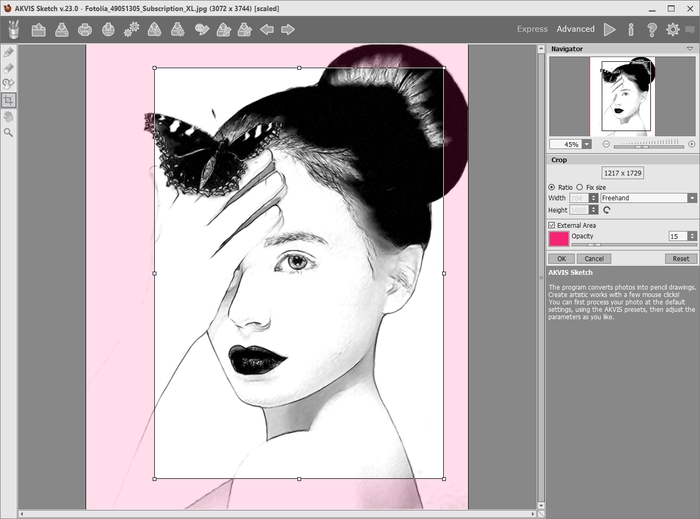Click the Save guiding lines icon

tap(245, 30)
